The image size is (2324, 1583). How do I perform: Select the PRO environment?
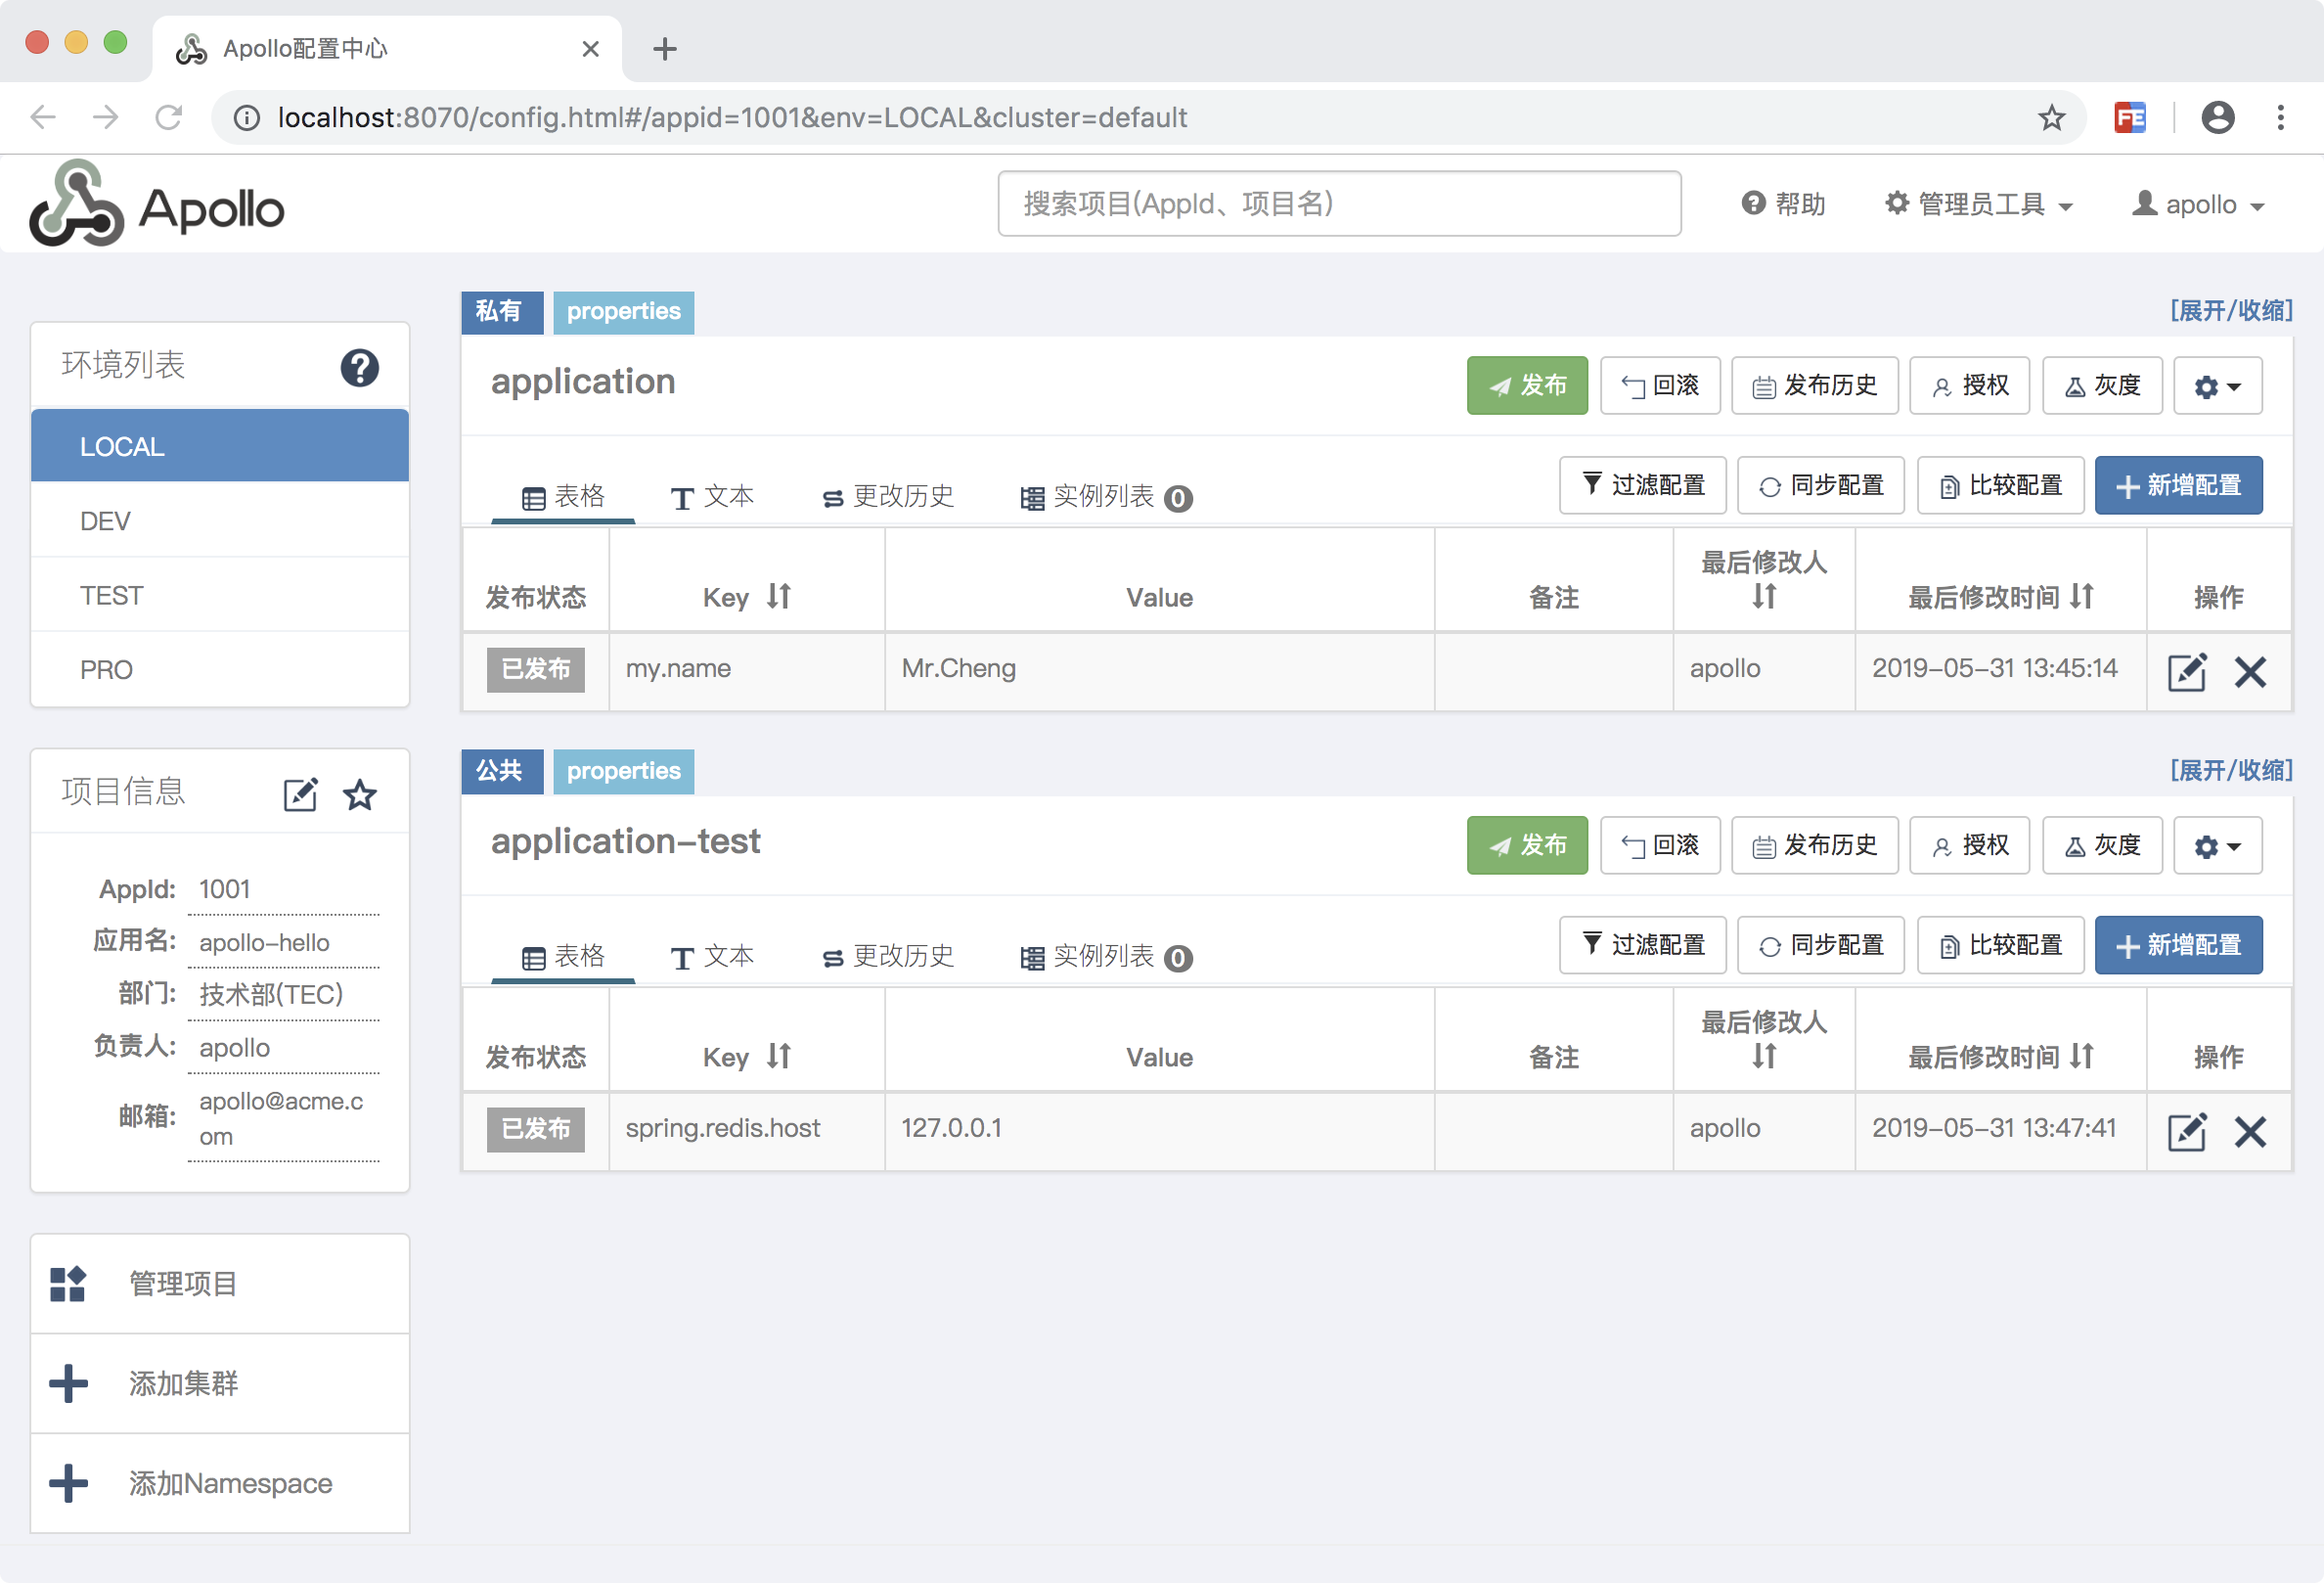click(220, 669)
